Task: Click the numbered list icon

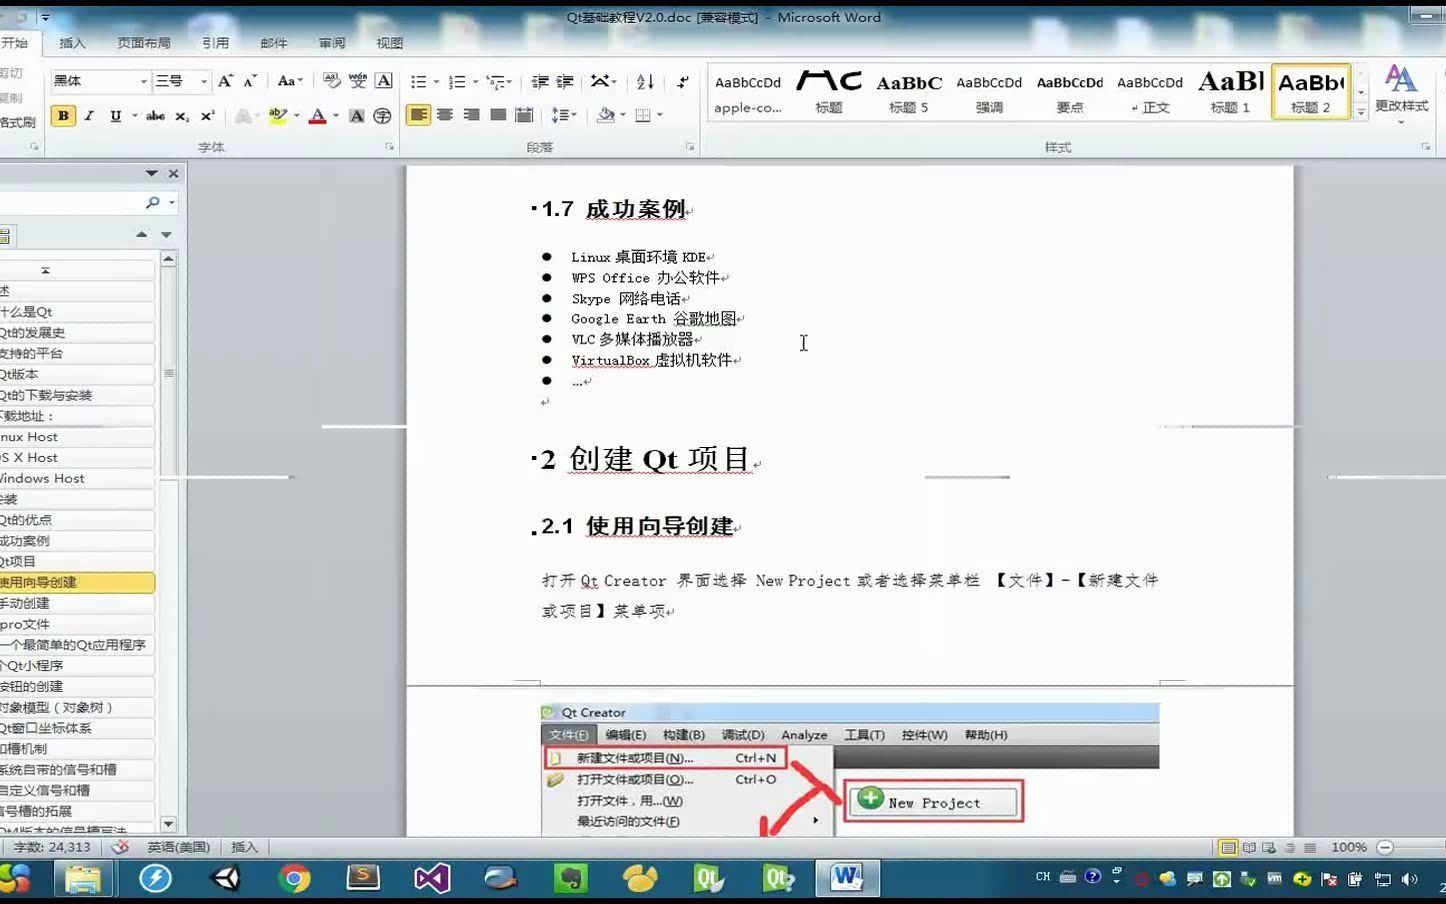Action: 457,81
